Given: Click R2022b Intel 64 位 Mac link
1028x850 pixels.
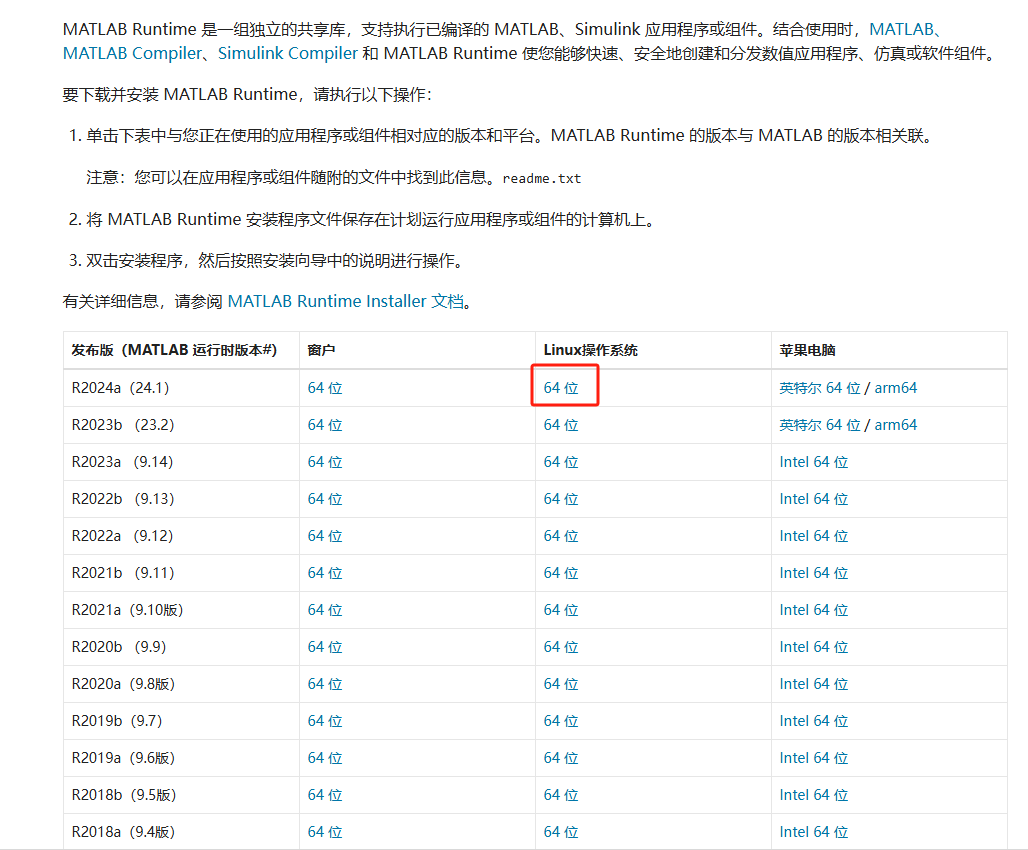Looking at the screenshot, I should click(814, 499).
